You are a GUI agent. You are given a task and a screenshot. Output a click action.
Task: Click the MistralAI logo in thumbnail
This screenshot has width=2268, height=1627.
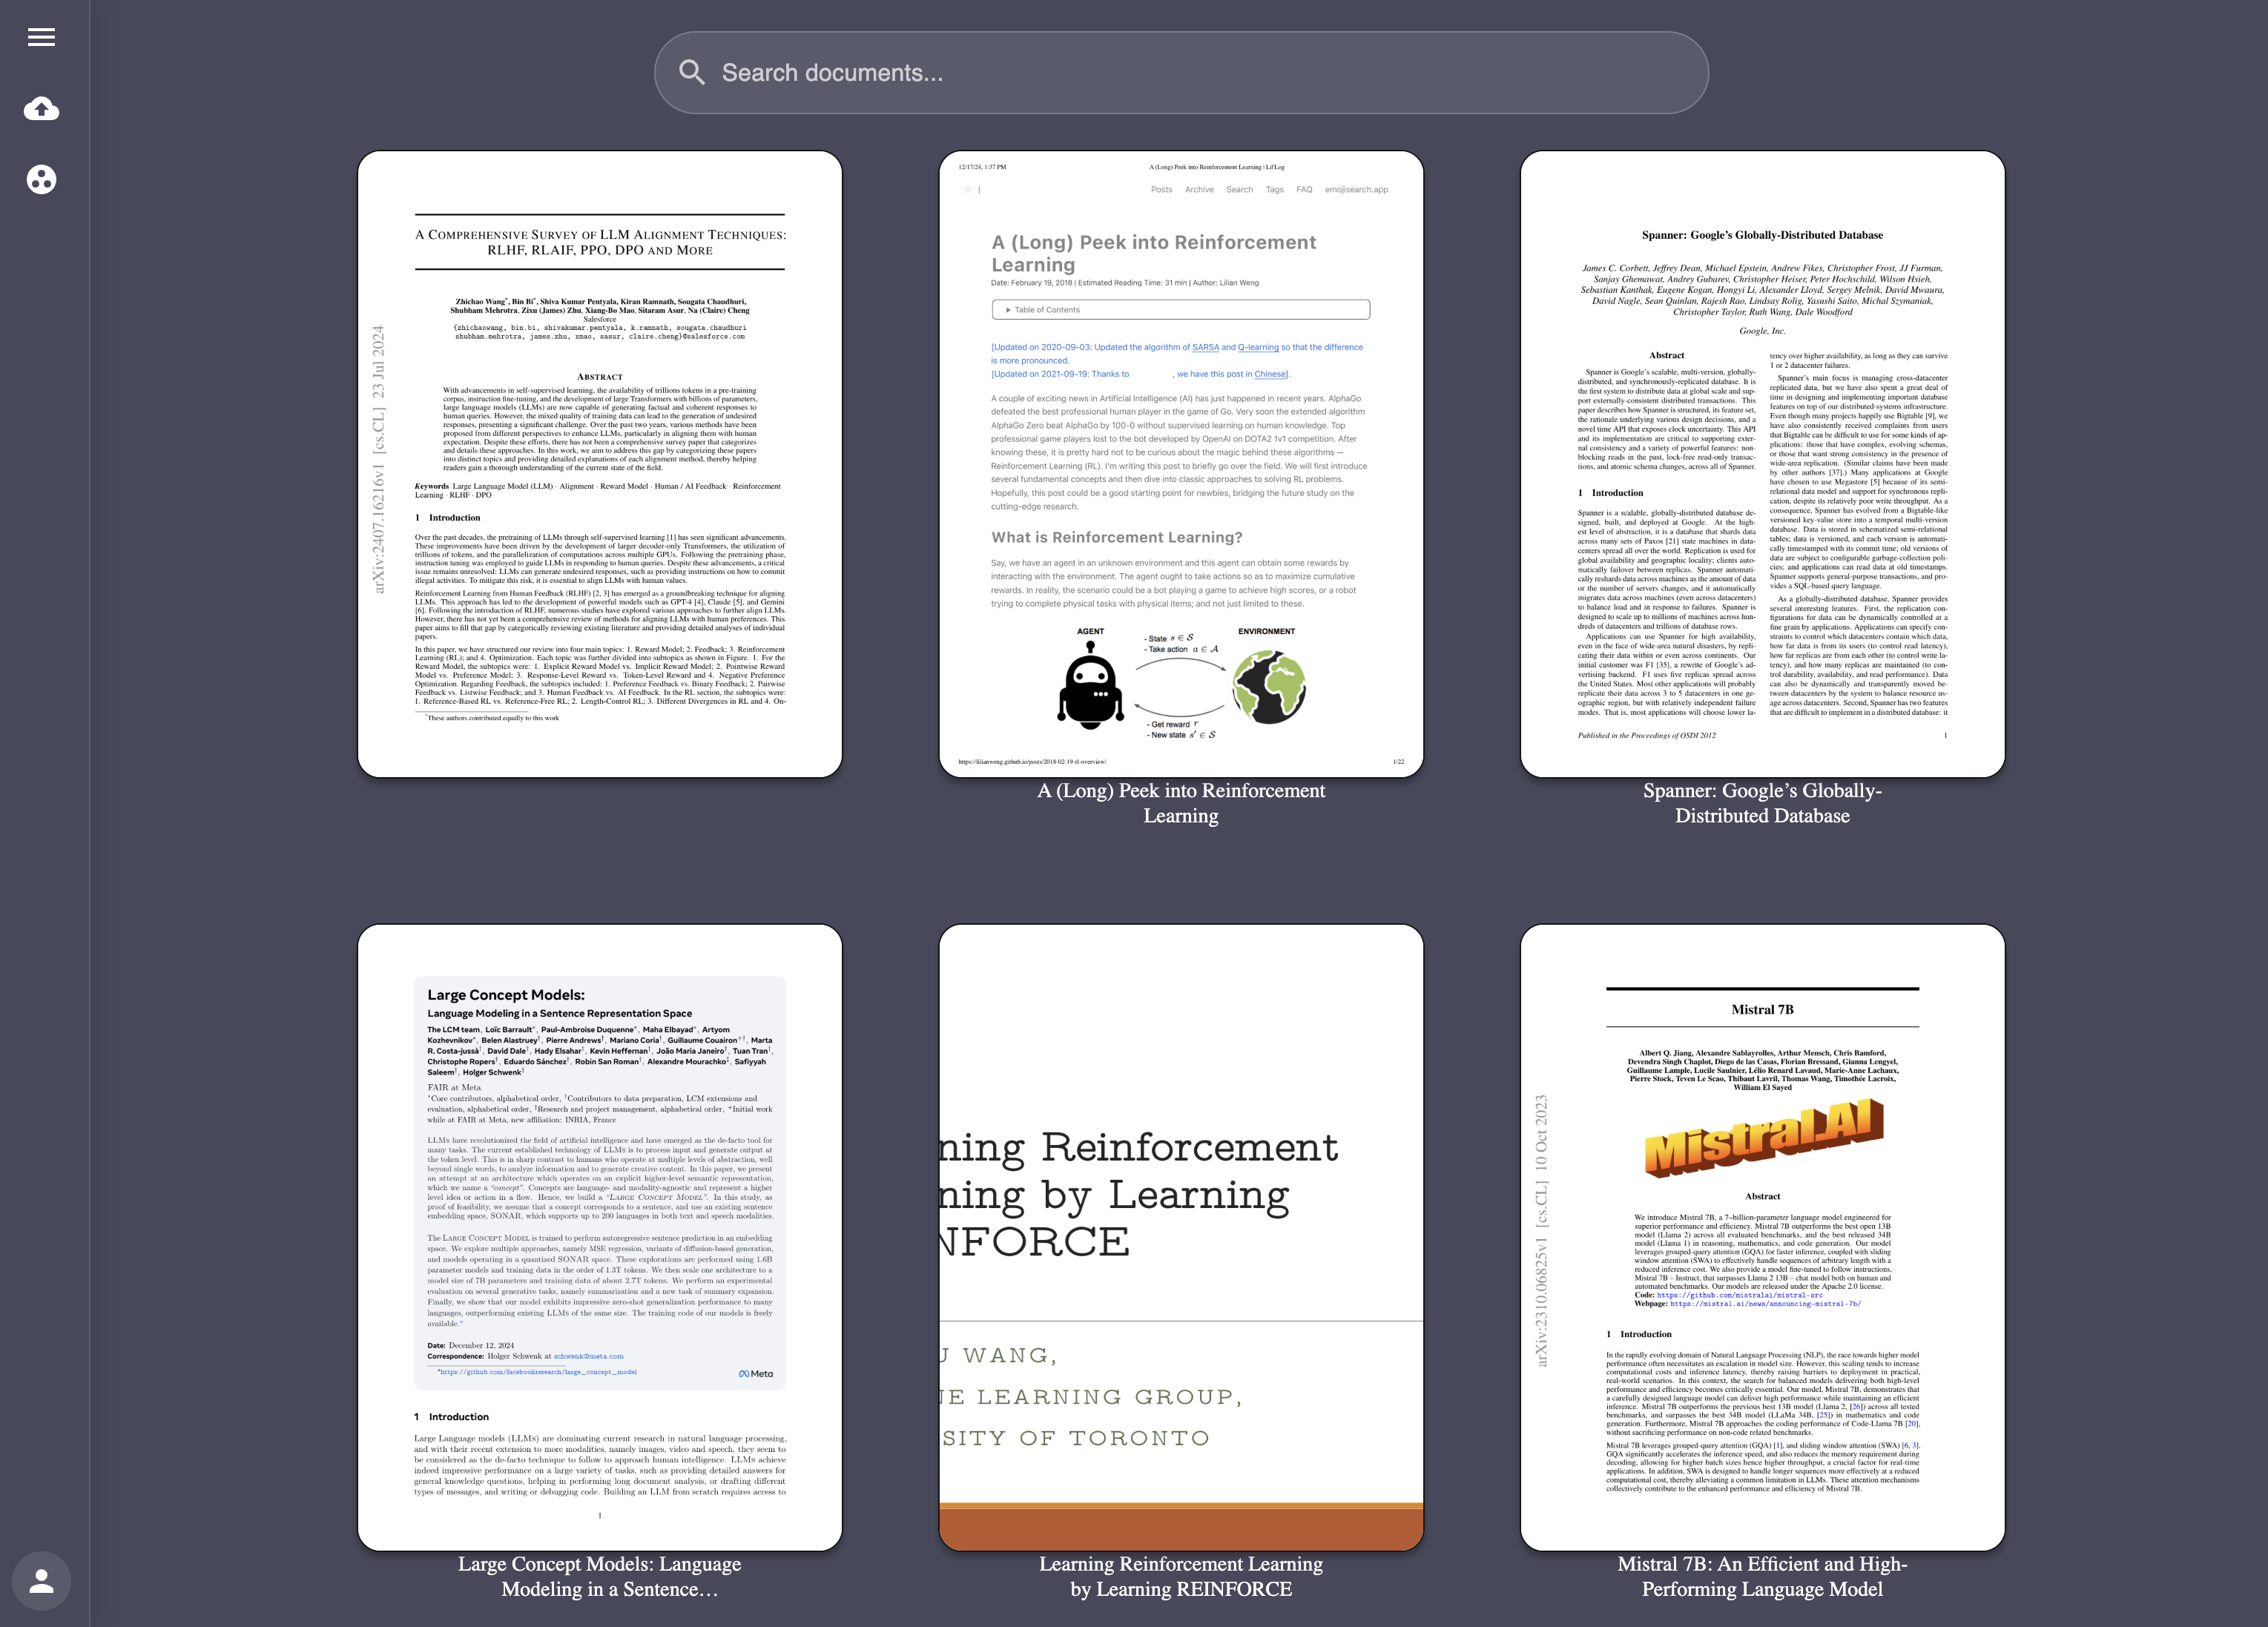coord(1762,1137)
